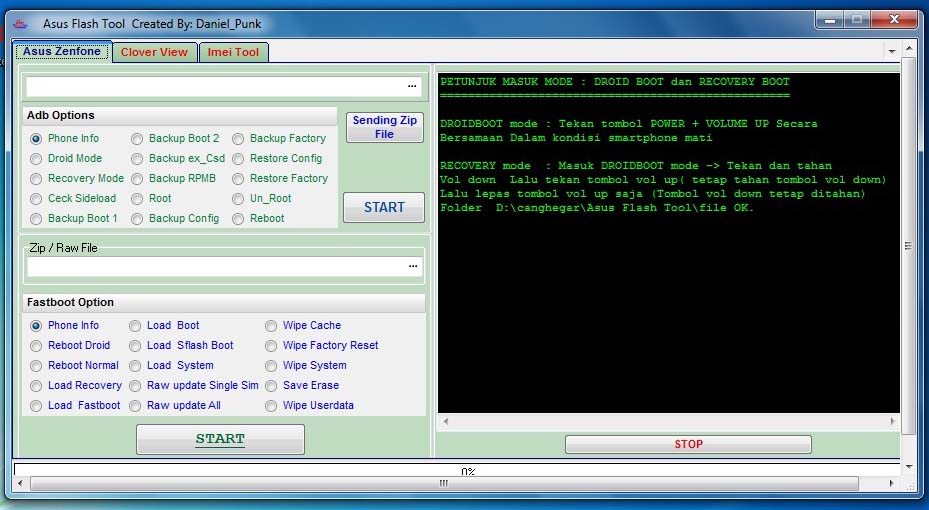Image resolution: width=929 pixels, height=510 pixels.
Task: Click the right vertical scrollbar thumb
Action: pos(908,246)
